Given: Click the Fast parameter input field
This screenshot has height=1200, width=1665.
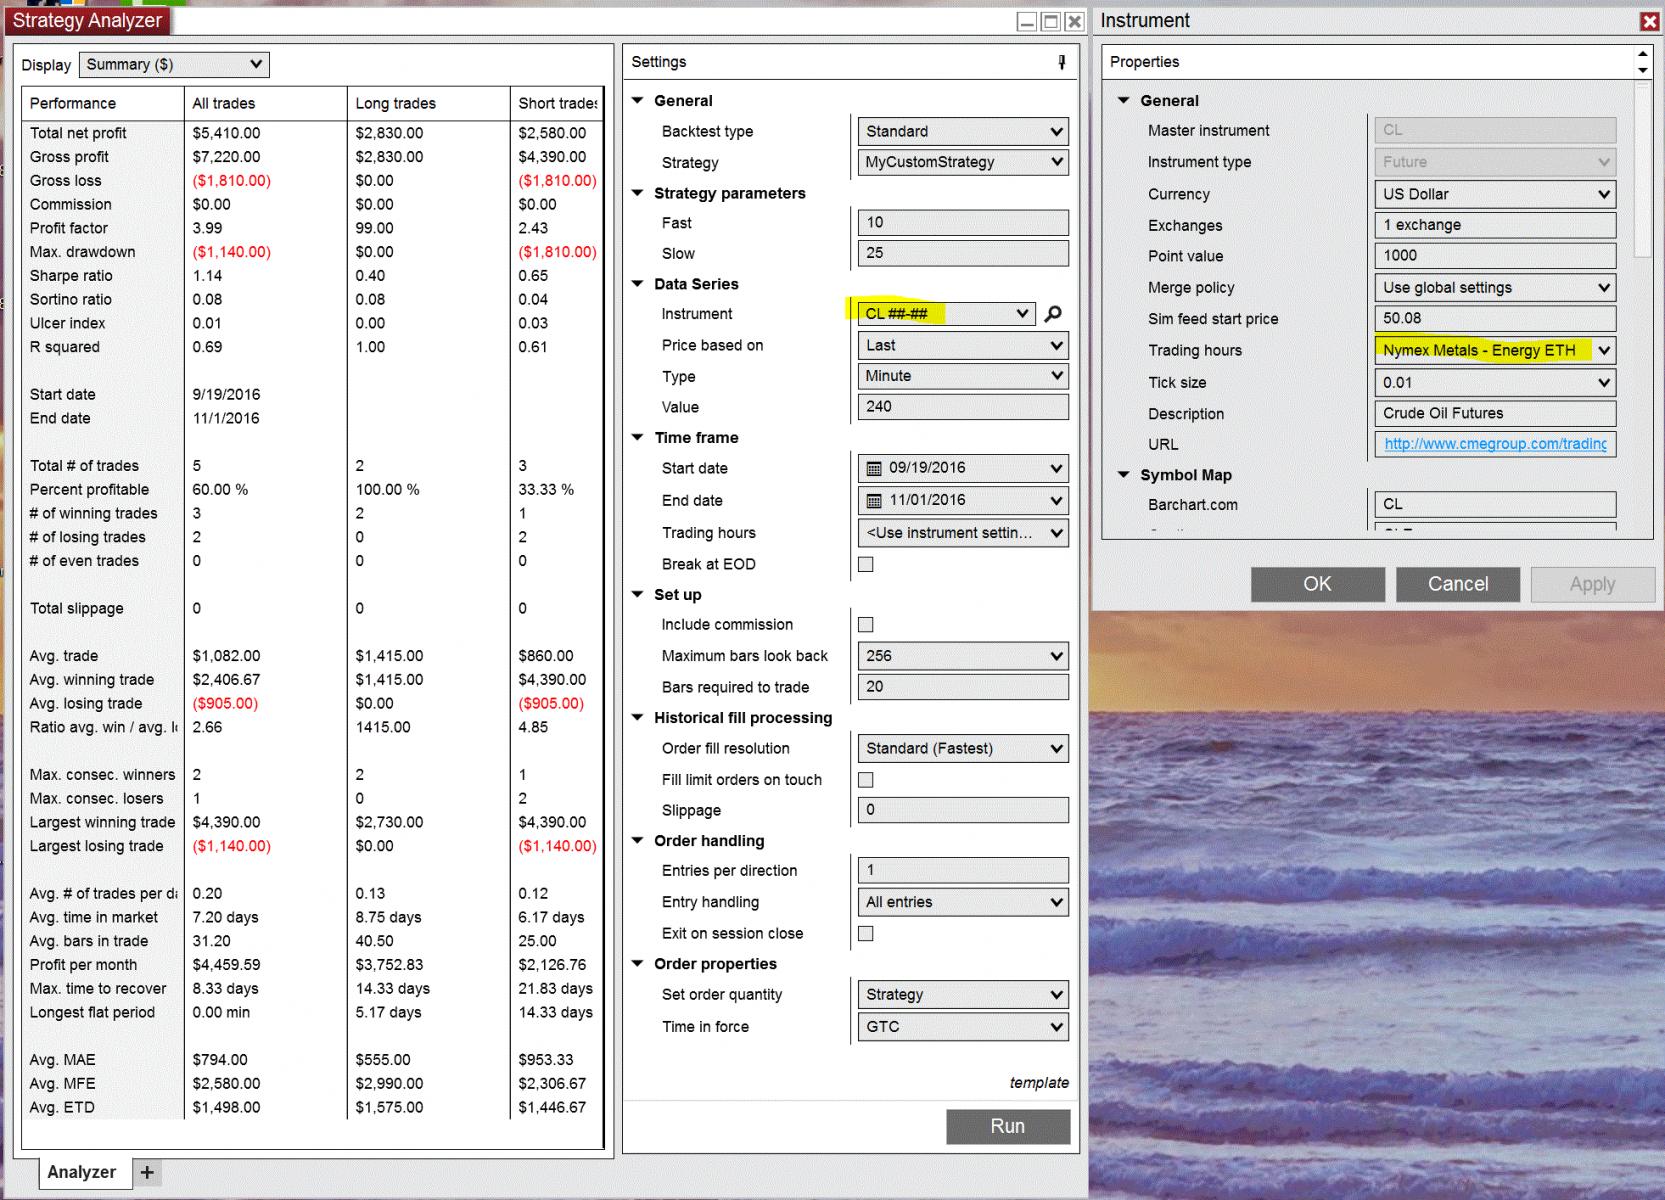Looking at the screenshot, I should (x=962, y=223).
